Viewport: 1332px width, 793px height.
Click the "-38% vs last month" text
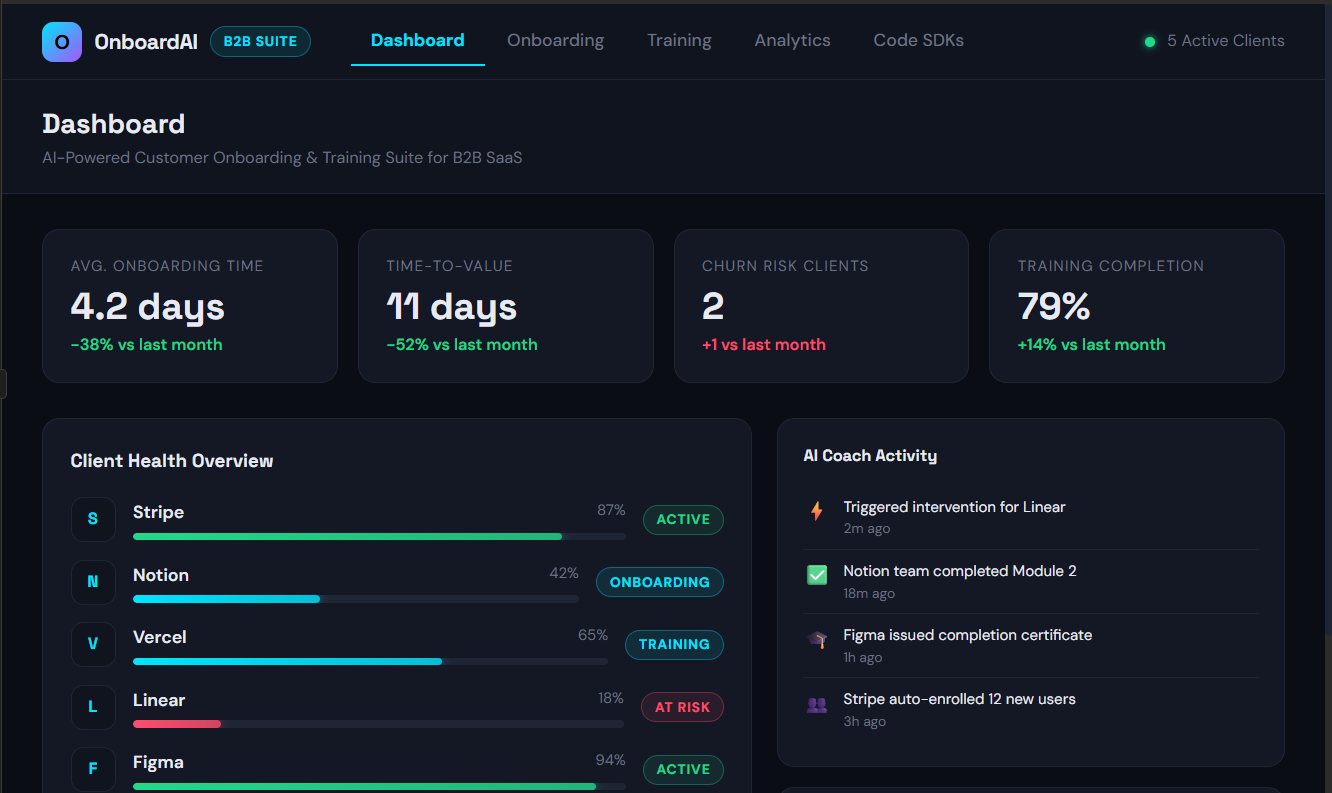point(147,345)
